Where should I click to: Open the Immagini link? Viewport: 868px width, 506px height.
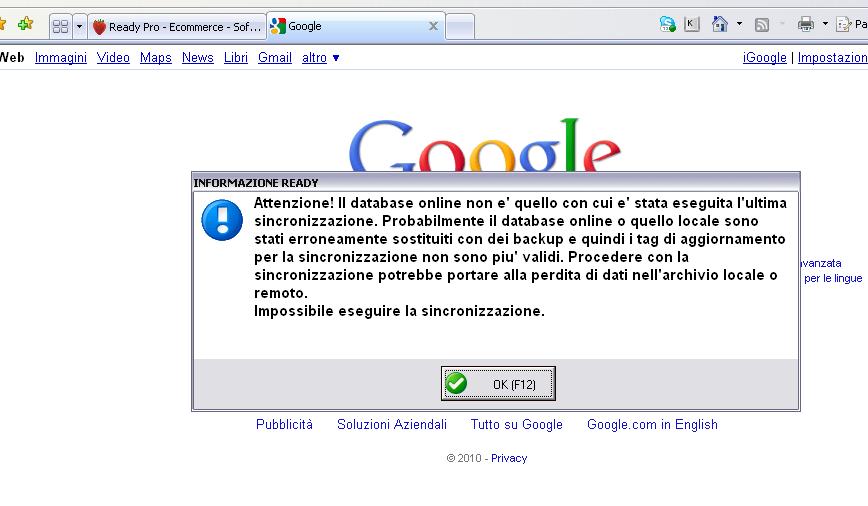[x=61, y=58]
